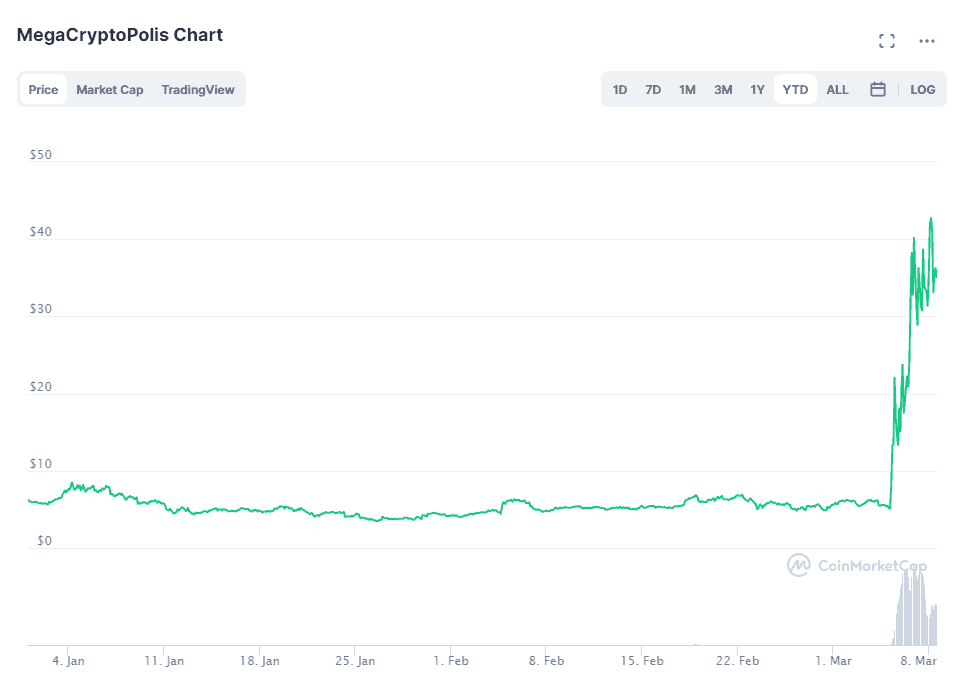The width and height of the screenshot is (963, 687).
Task: Click the MegaCryptoPolis Chart heading
Action: 120,35
